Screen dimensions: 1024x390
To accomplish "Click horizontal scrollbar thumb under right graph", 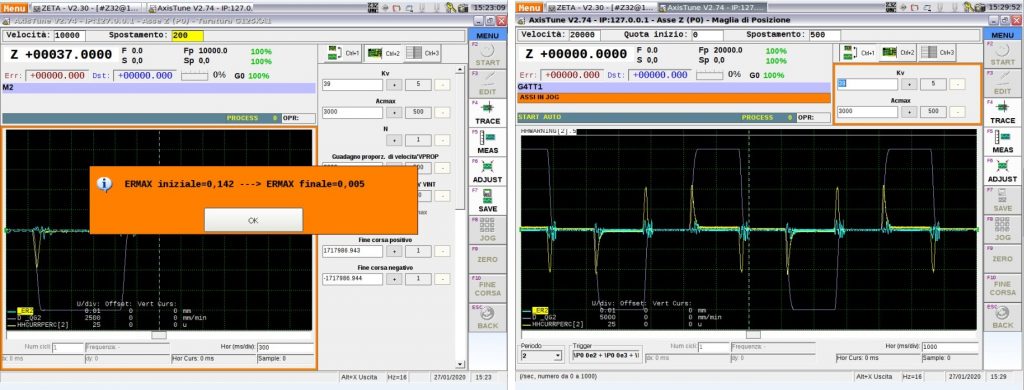I will coord(753,334).
